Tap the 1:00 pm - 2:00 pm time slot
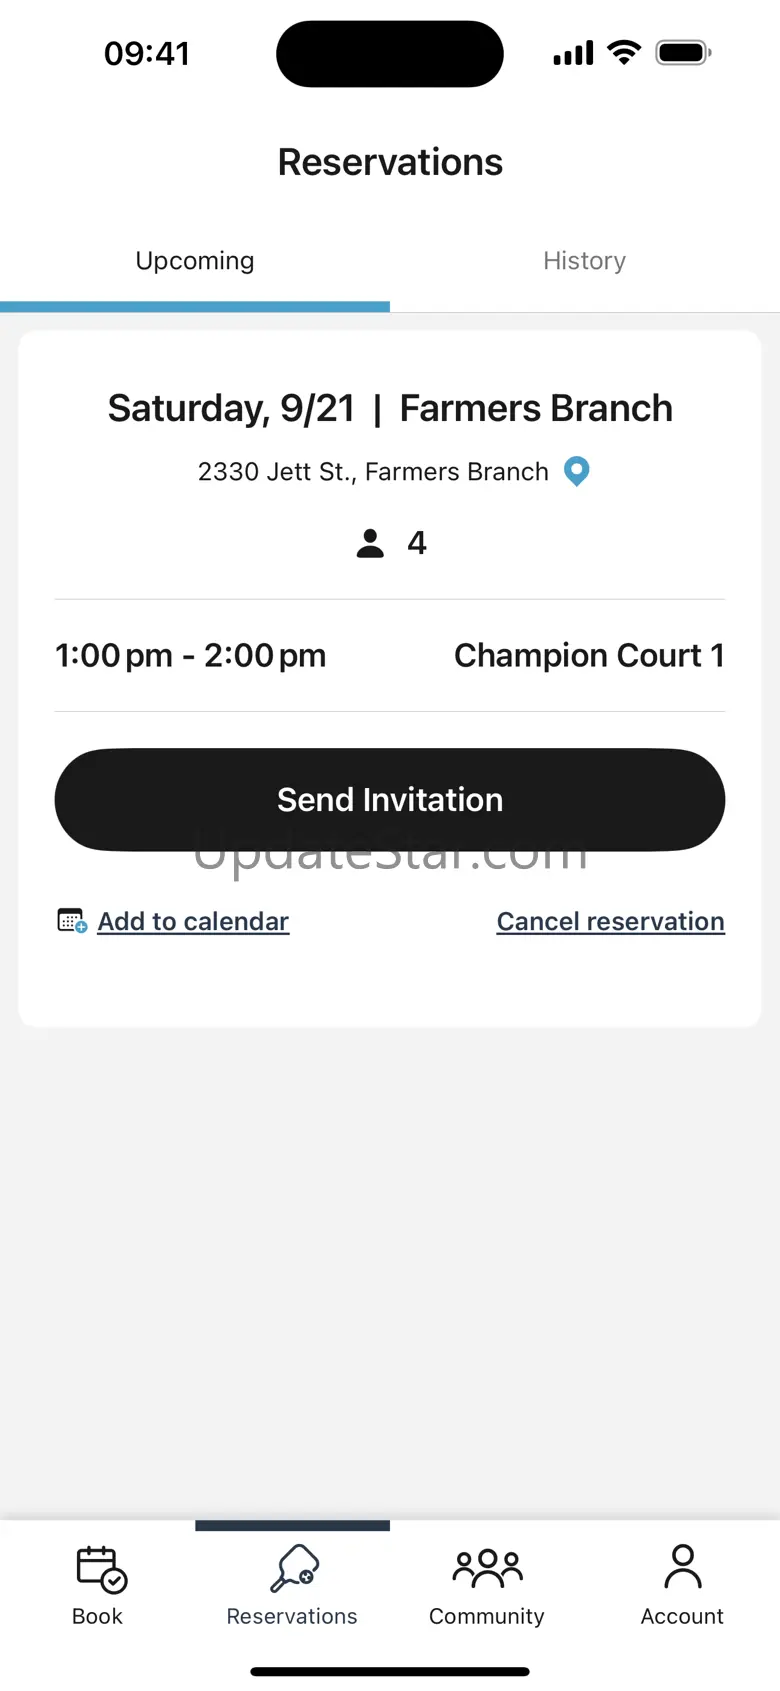Image resolution: width=780 pixels, height=1691 pixels. coord(190,656)
